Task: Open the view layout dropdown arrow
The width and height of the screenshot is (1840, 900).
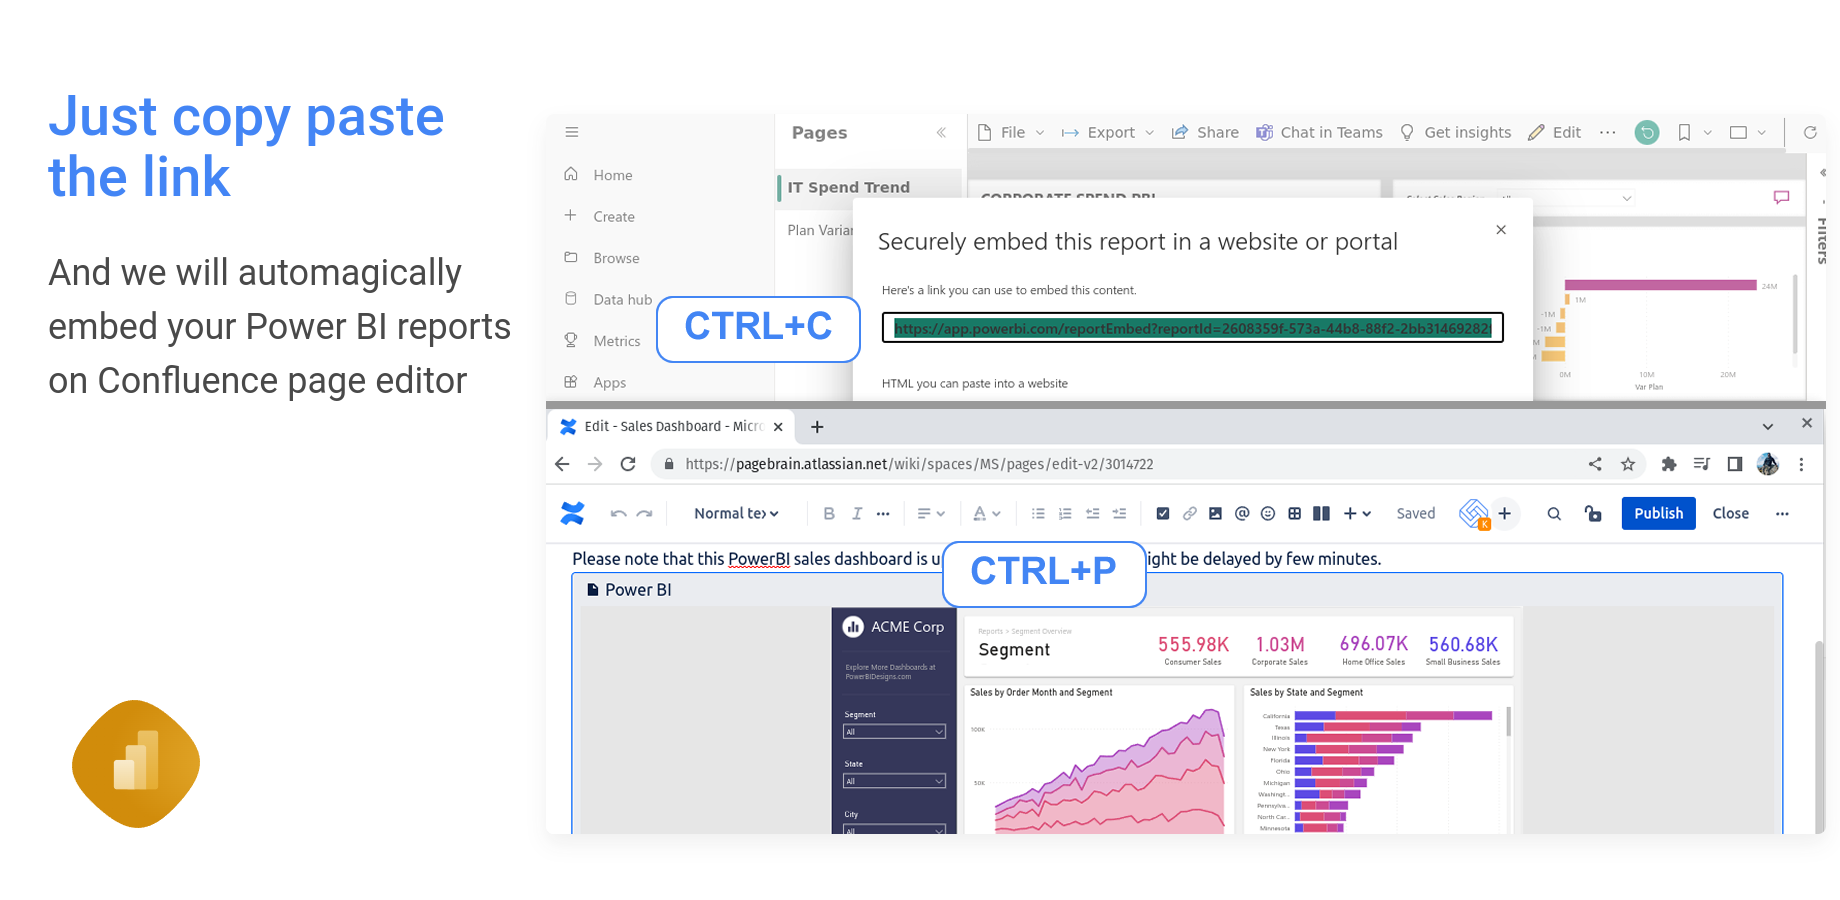Action: 1762,132
